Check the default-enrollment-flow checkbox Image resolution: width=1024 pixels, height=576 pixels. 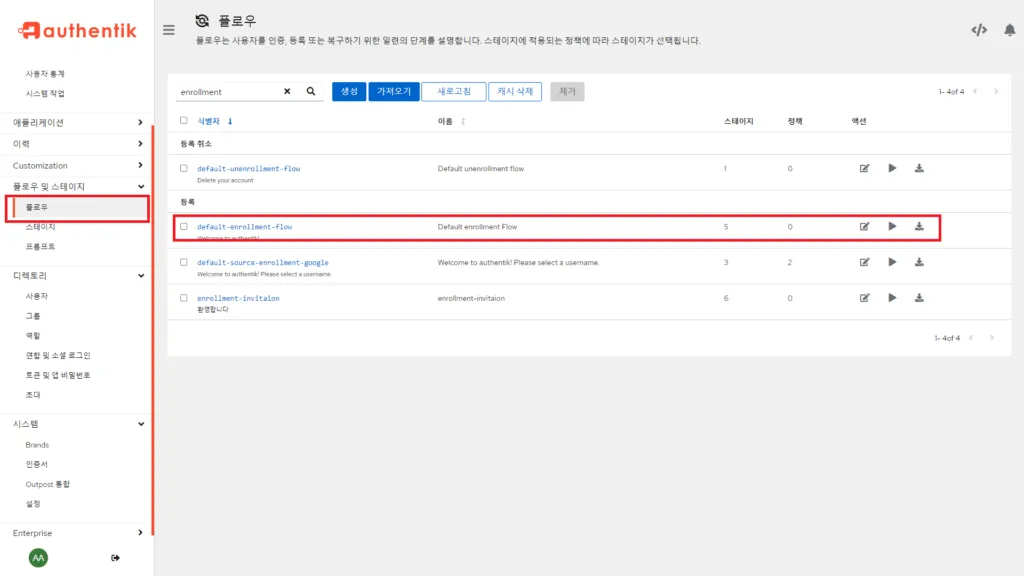click(184, 226)
